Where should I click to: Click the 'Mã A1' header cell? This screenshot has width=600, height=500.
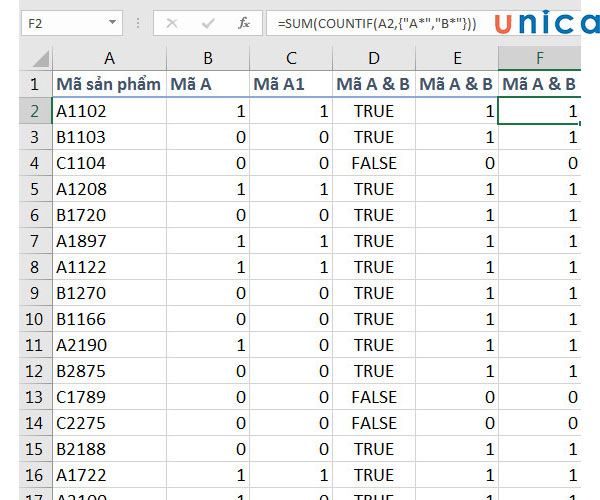pyautogui.click(x=291, y=85)
